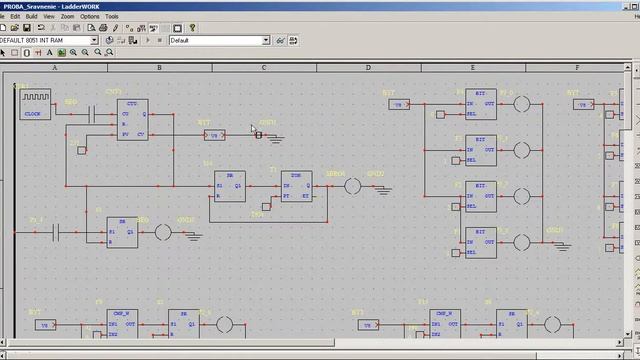This screenshot has width=640, height=360.
Task: Select the red wire connection tool
Action: click(38, 53)
